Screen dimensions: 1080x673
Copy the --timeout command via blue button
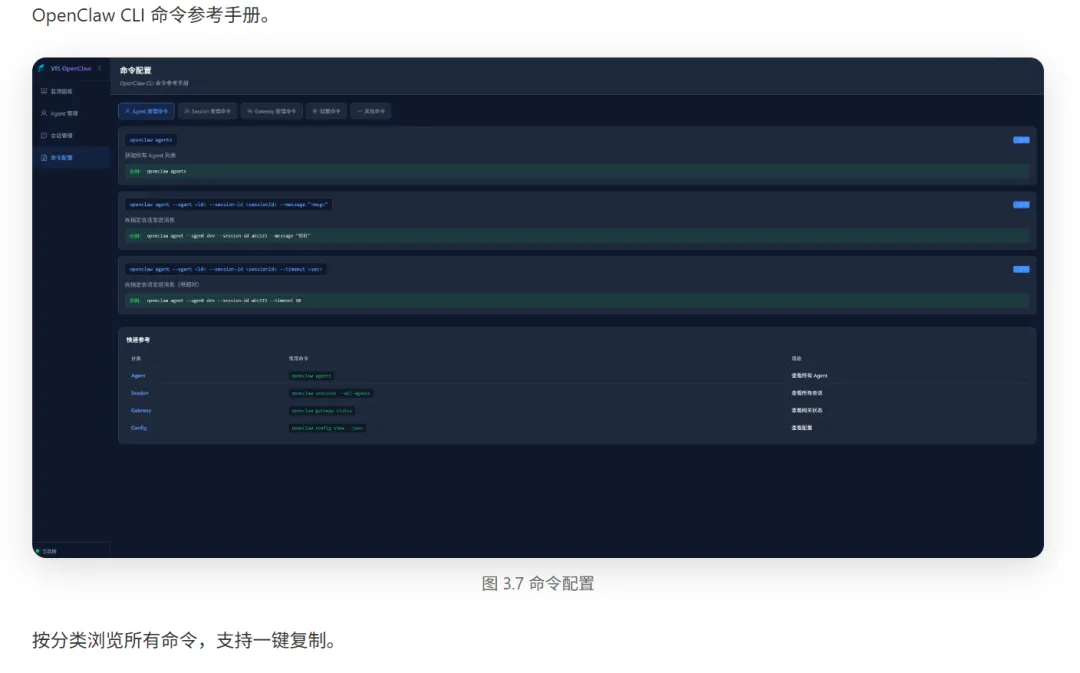(x=1021, y=269)
